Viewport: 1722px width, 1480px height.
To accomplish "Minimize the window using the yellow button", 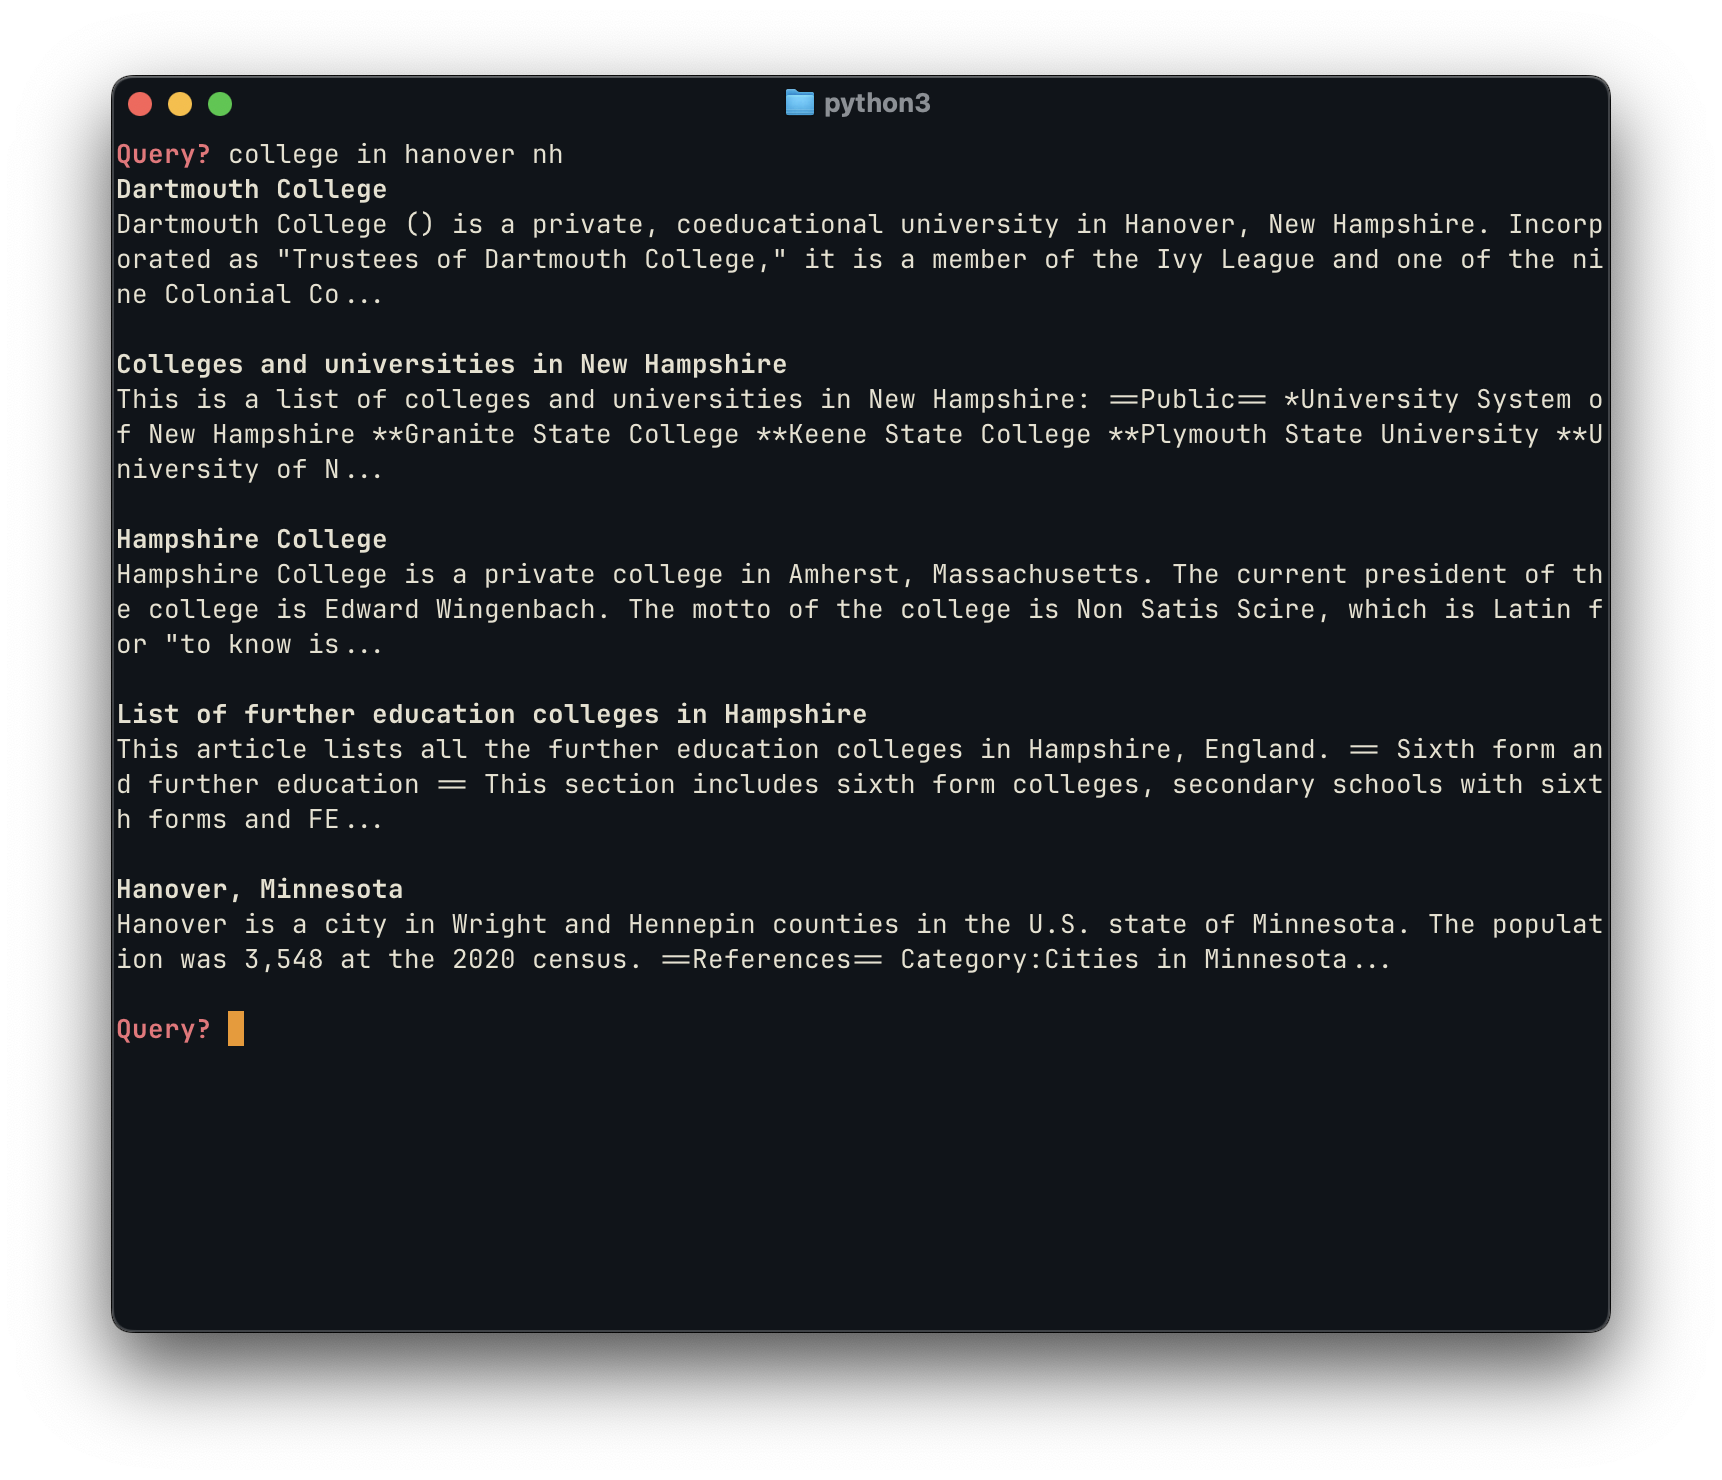I will 180,104.
